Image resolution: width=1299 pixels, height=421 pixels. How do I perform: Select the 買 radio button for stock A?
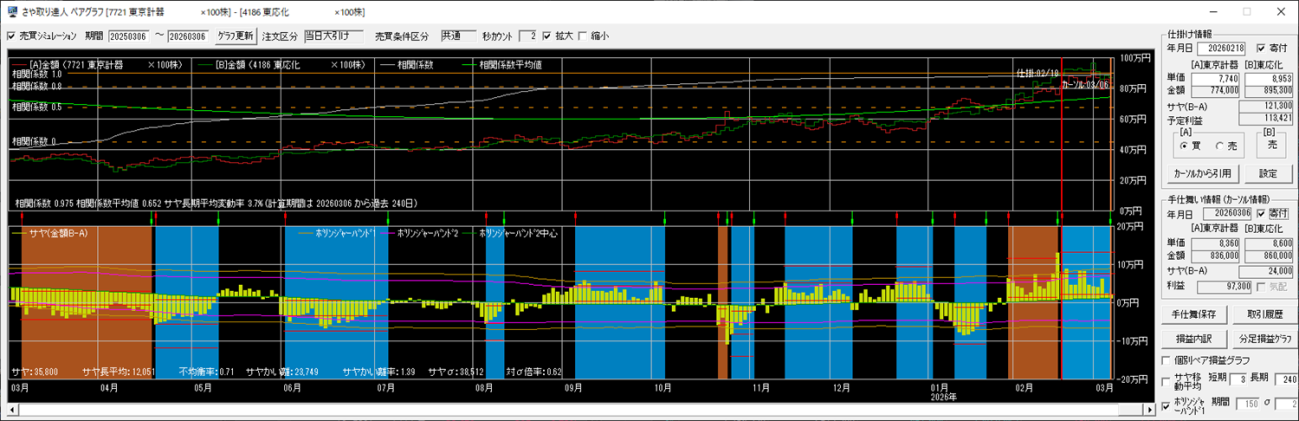pos(1185,145)
